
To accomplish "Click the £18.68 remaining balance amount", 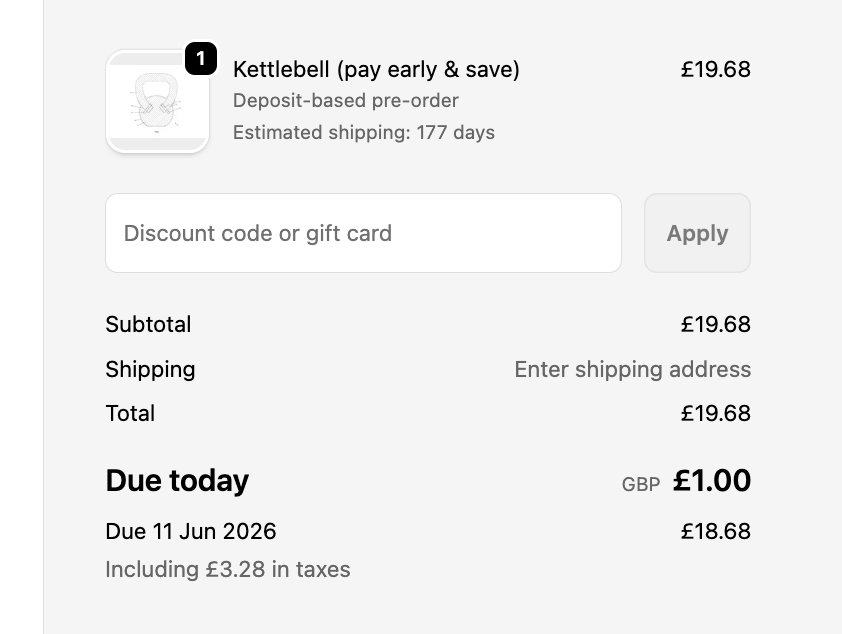I will pyautogui.click(x=715, y=531).
